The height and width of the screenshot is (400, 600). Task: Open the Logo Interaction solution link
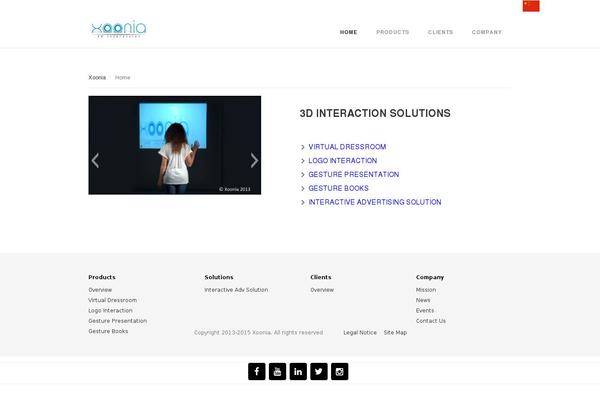pos(342,160)
